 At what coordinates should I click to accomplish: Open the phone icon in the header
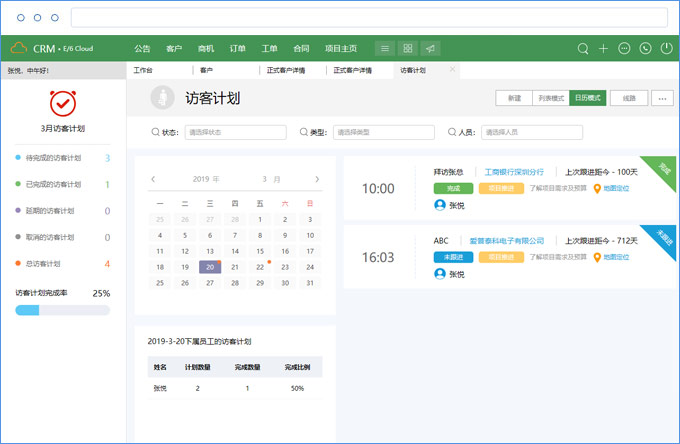coord(645,48)
